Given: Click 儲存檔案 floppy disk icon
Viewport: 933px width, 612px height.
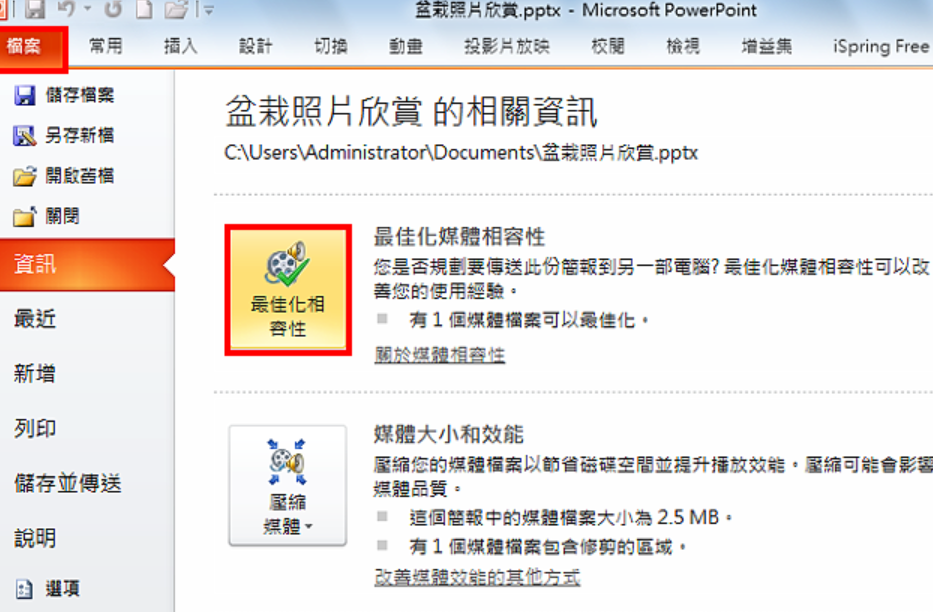Looking at the screenshot, I should [x=24, y=95].
